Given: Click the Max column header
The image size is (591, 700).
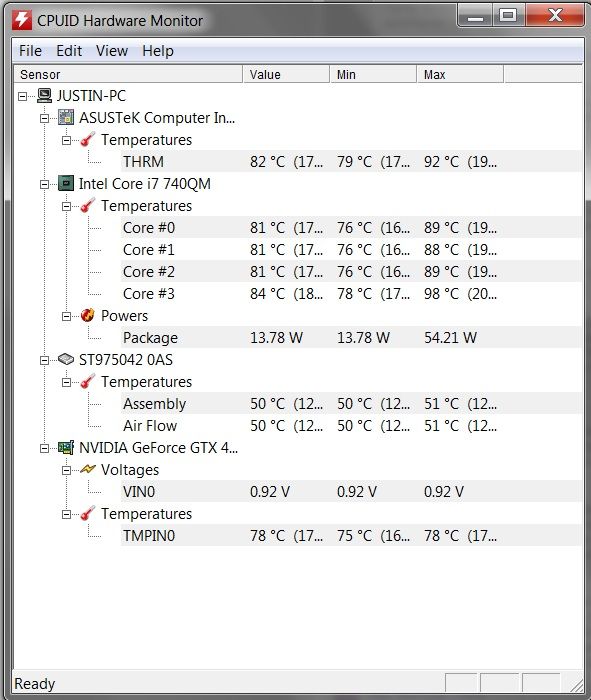Looking at the screenshot, I should 460,75.
